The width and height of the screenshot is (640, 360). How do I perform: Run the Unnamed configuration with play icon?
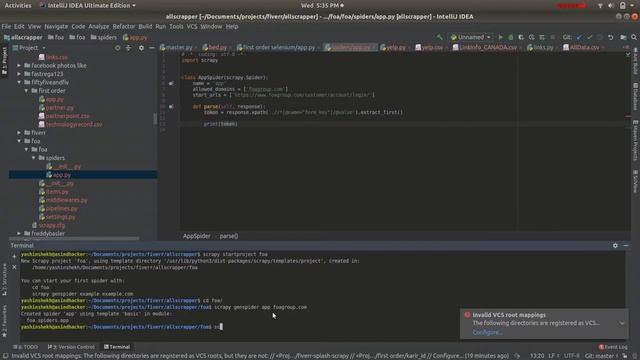click(500, 37)
